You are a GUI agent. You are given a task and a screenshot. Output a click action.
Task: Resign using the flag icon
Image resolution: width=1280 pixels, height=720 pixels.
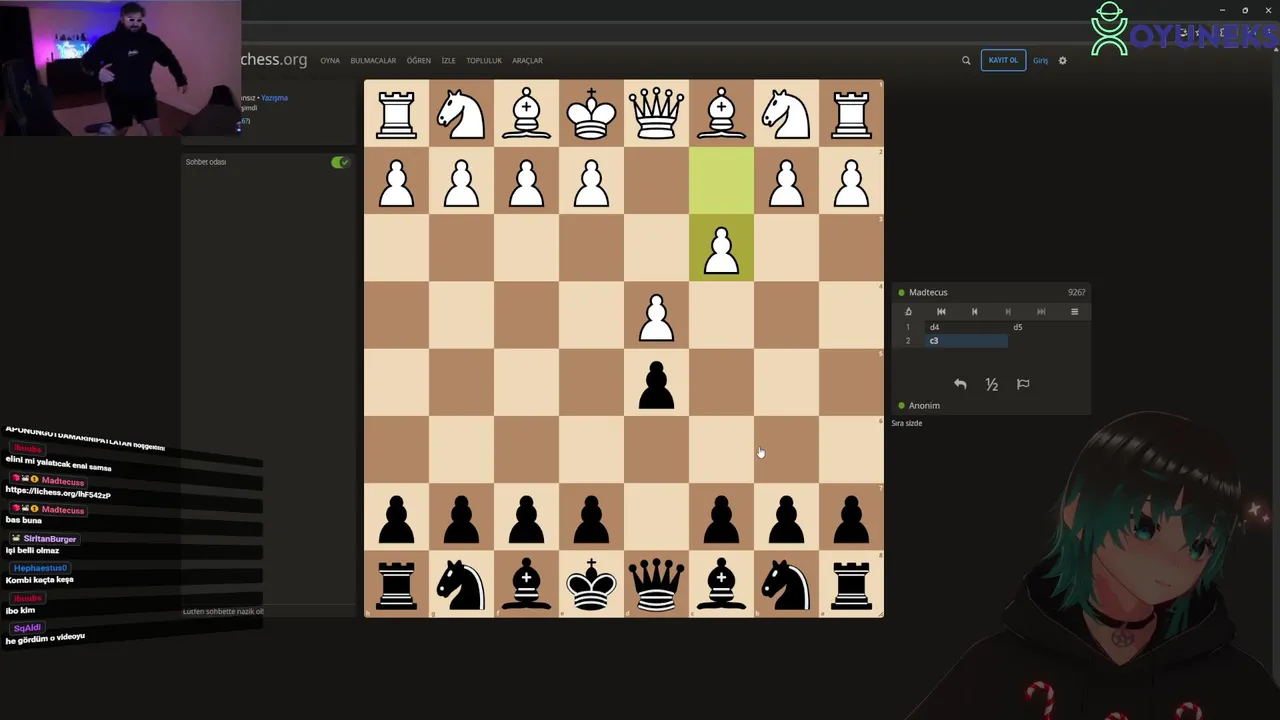pyautogui.click(x=1023, y=384)
